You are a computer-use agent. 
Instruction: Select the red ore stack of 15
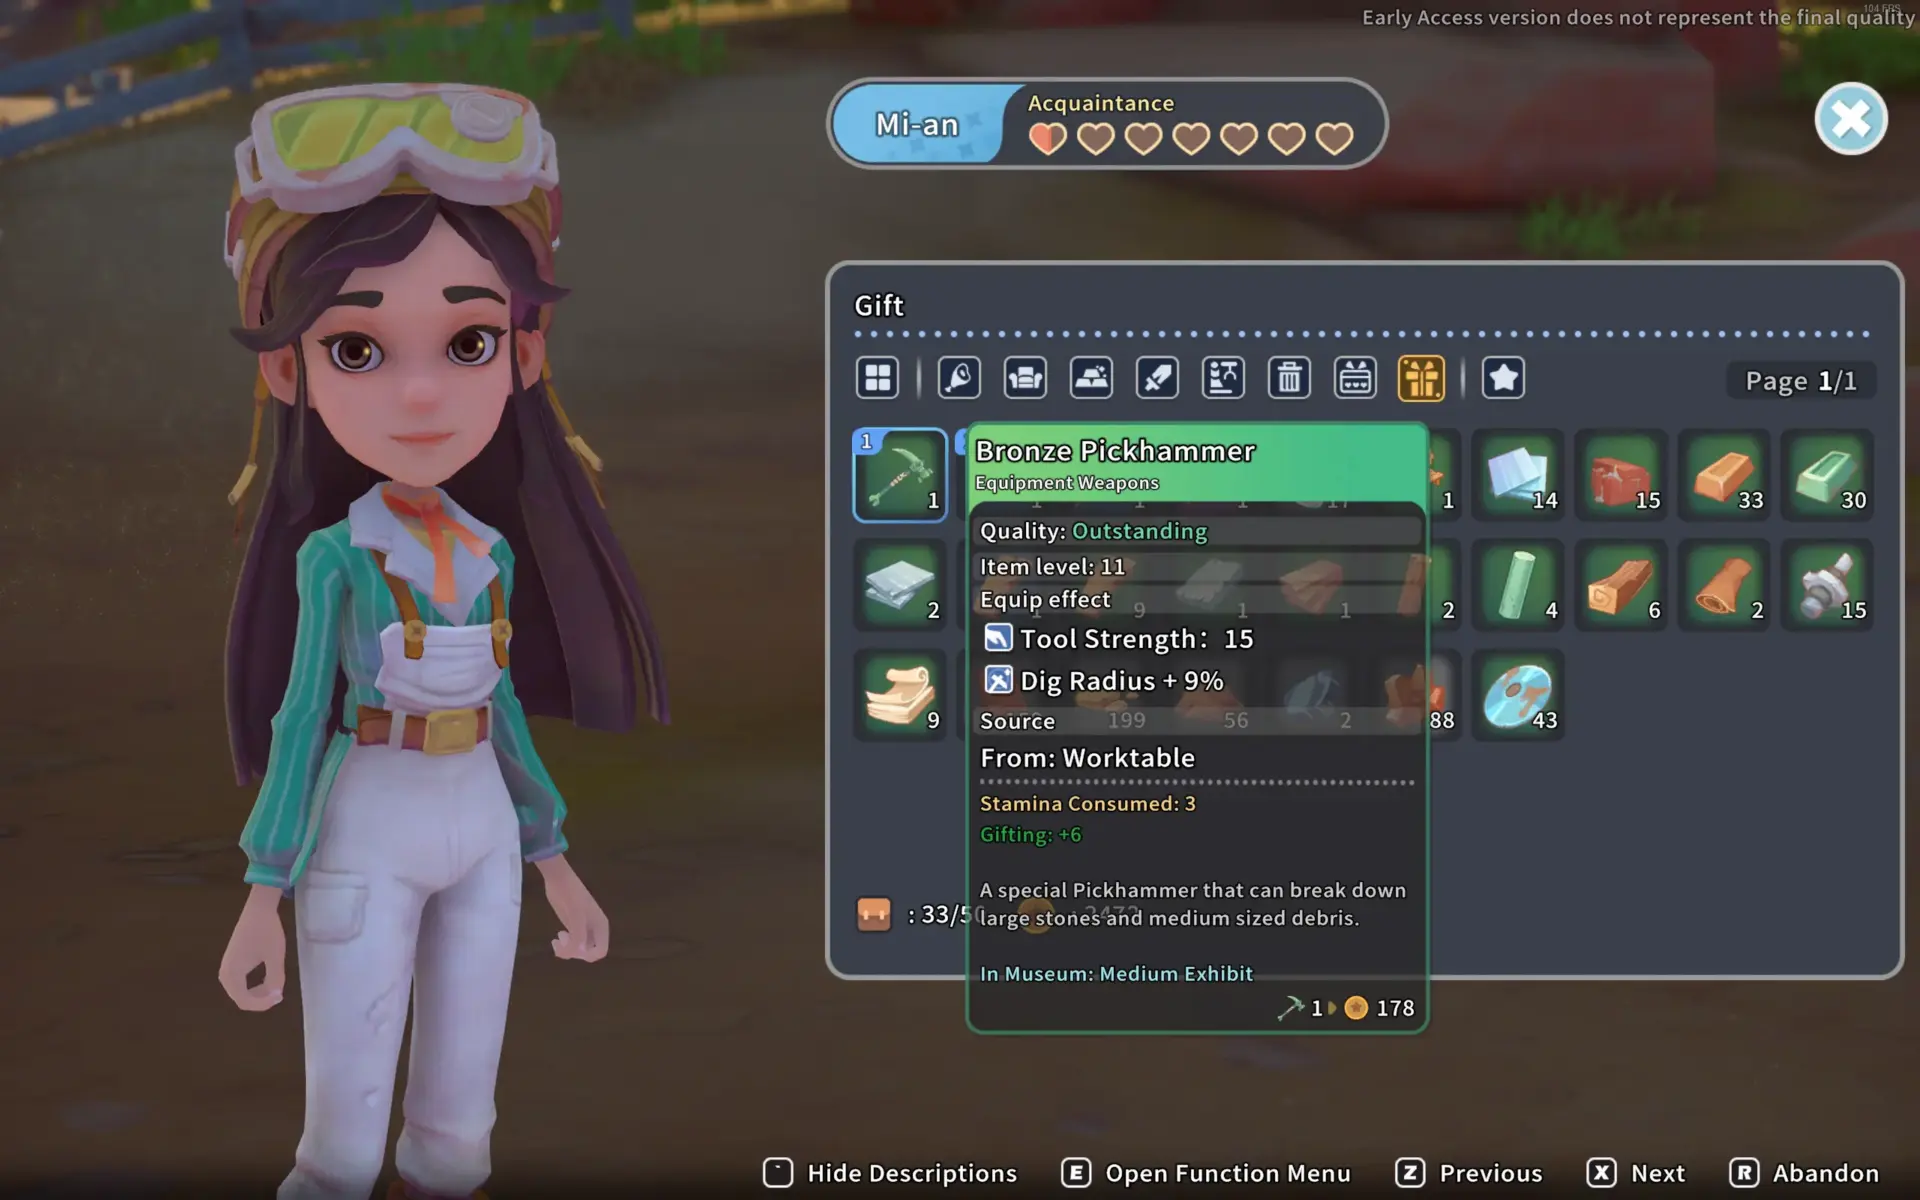click(x=1621, y=475)
